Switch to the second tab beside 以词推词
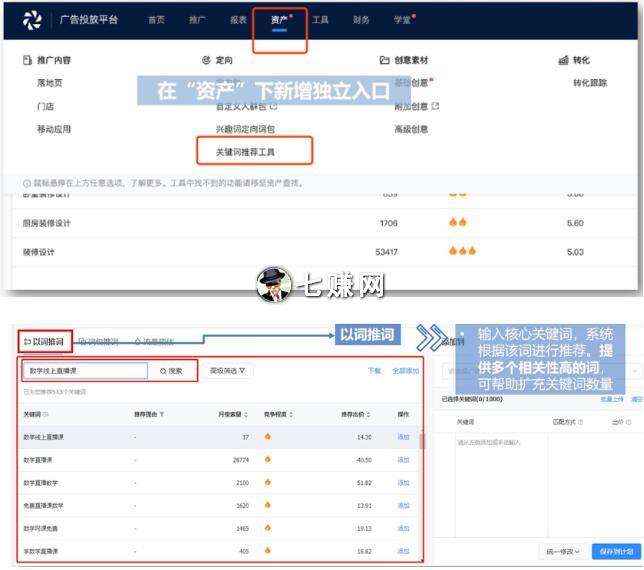Image resolution: width=644 pixels, height=570 pixels. click(x=99, y=342)
